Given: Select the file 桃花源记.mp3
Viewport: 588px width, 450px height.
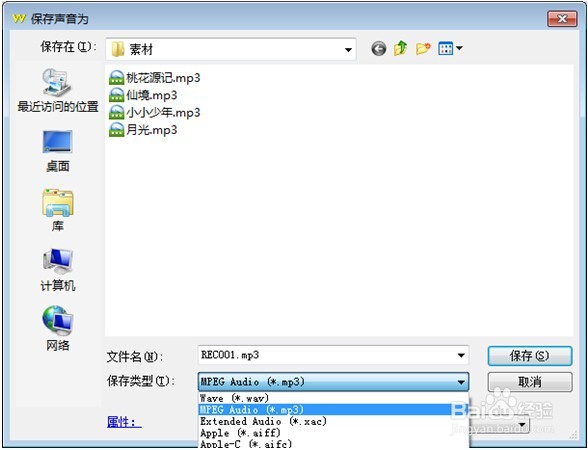Looking at the screenshot, I should point(154,78).
